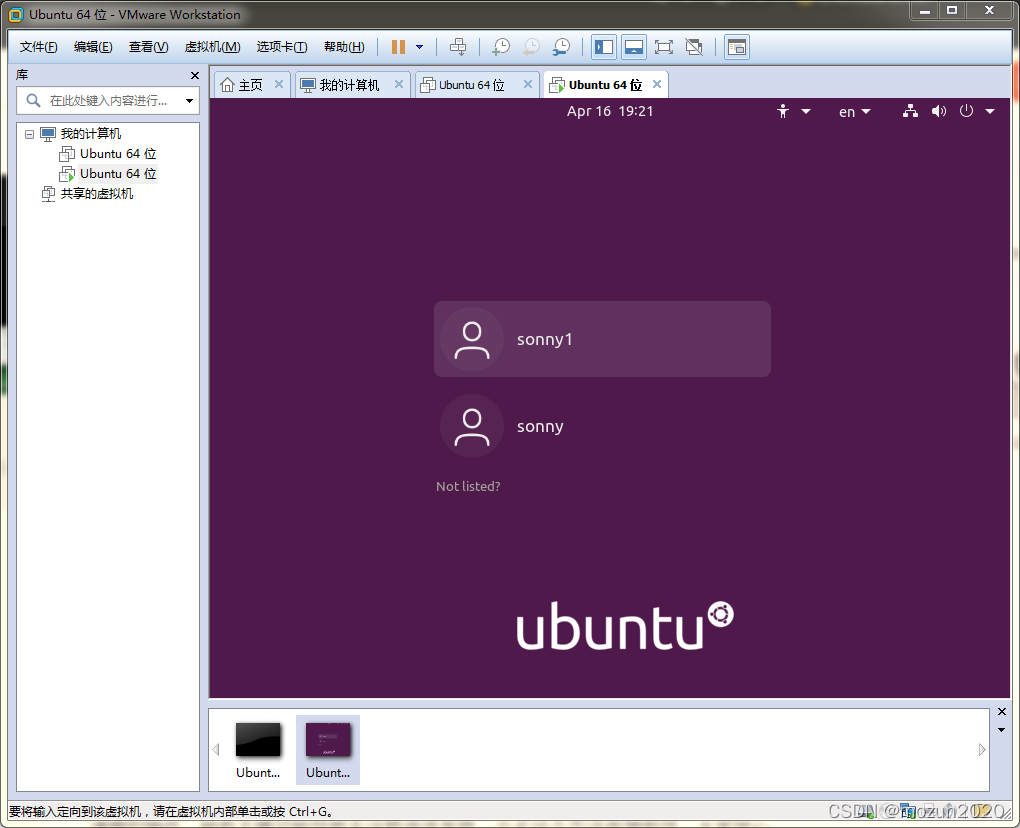The image size is (1020, 828).
Task: Click the volume icon on the Ubuntu top bar
Action: point(939,111)
